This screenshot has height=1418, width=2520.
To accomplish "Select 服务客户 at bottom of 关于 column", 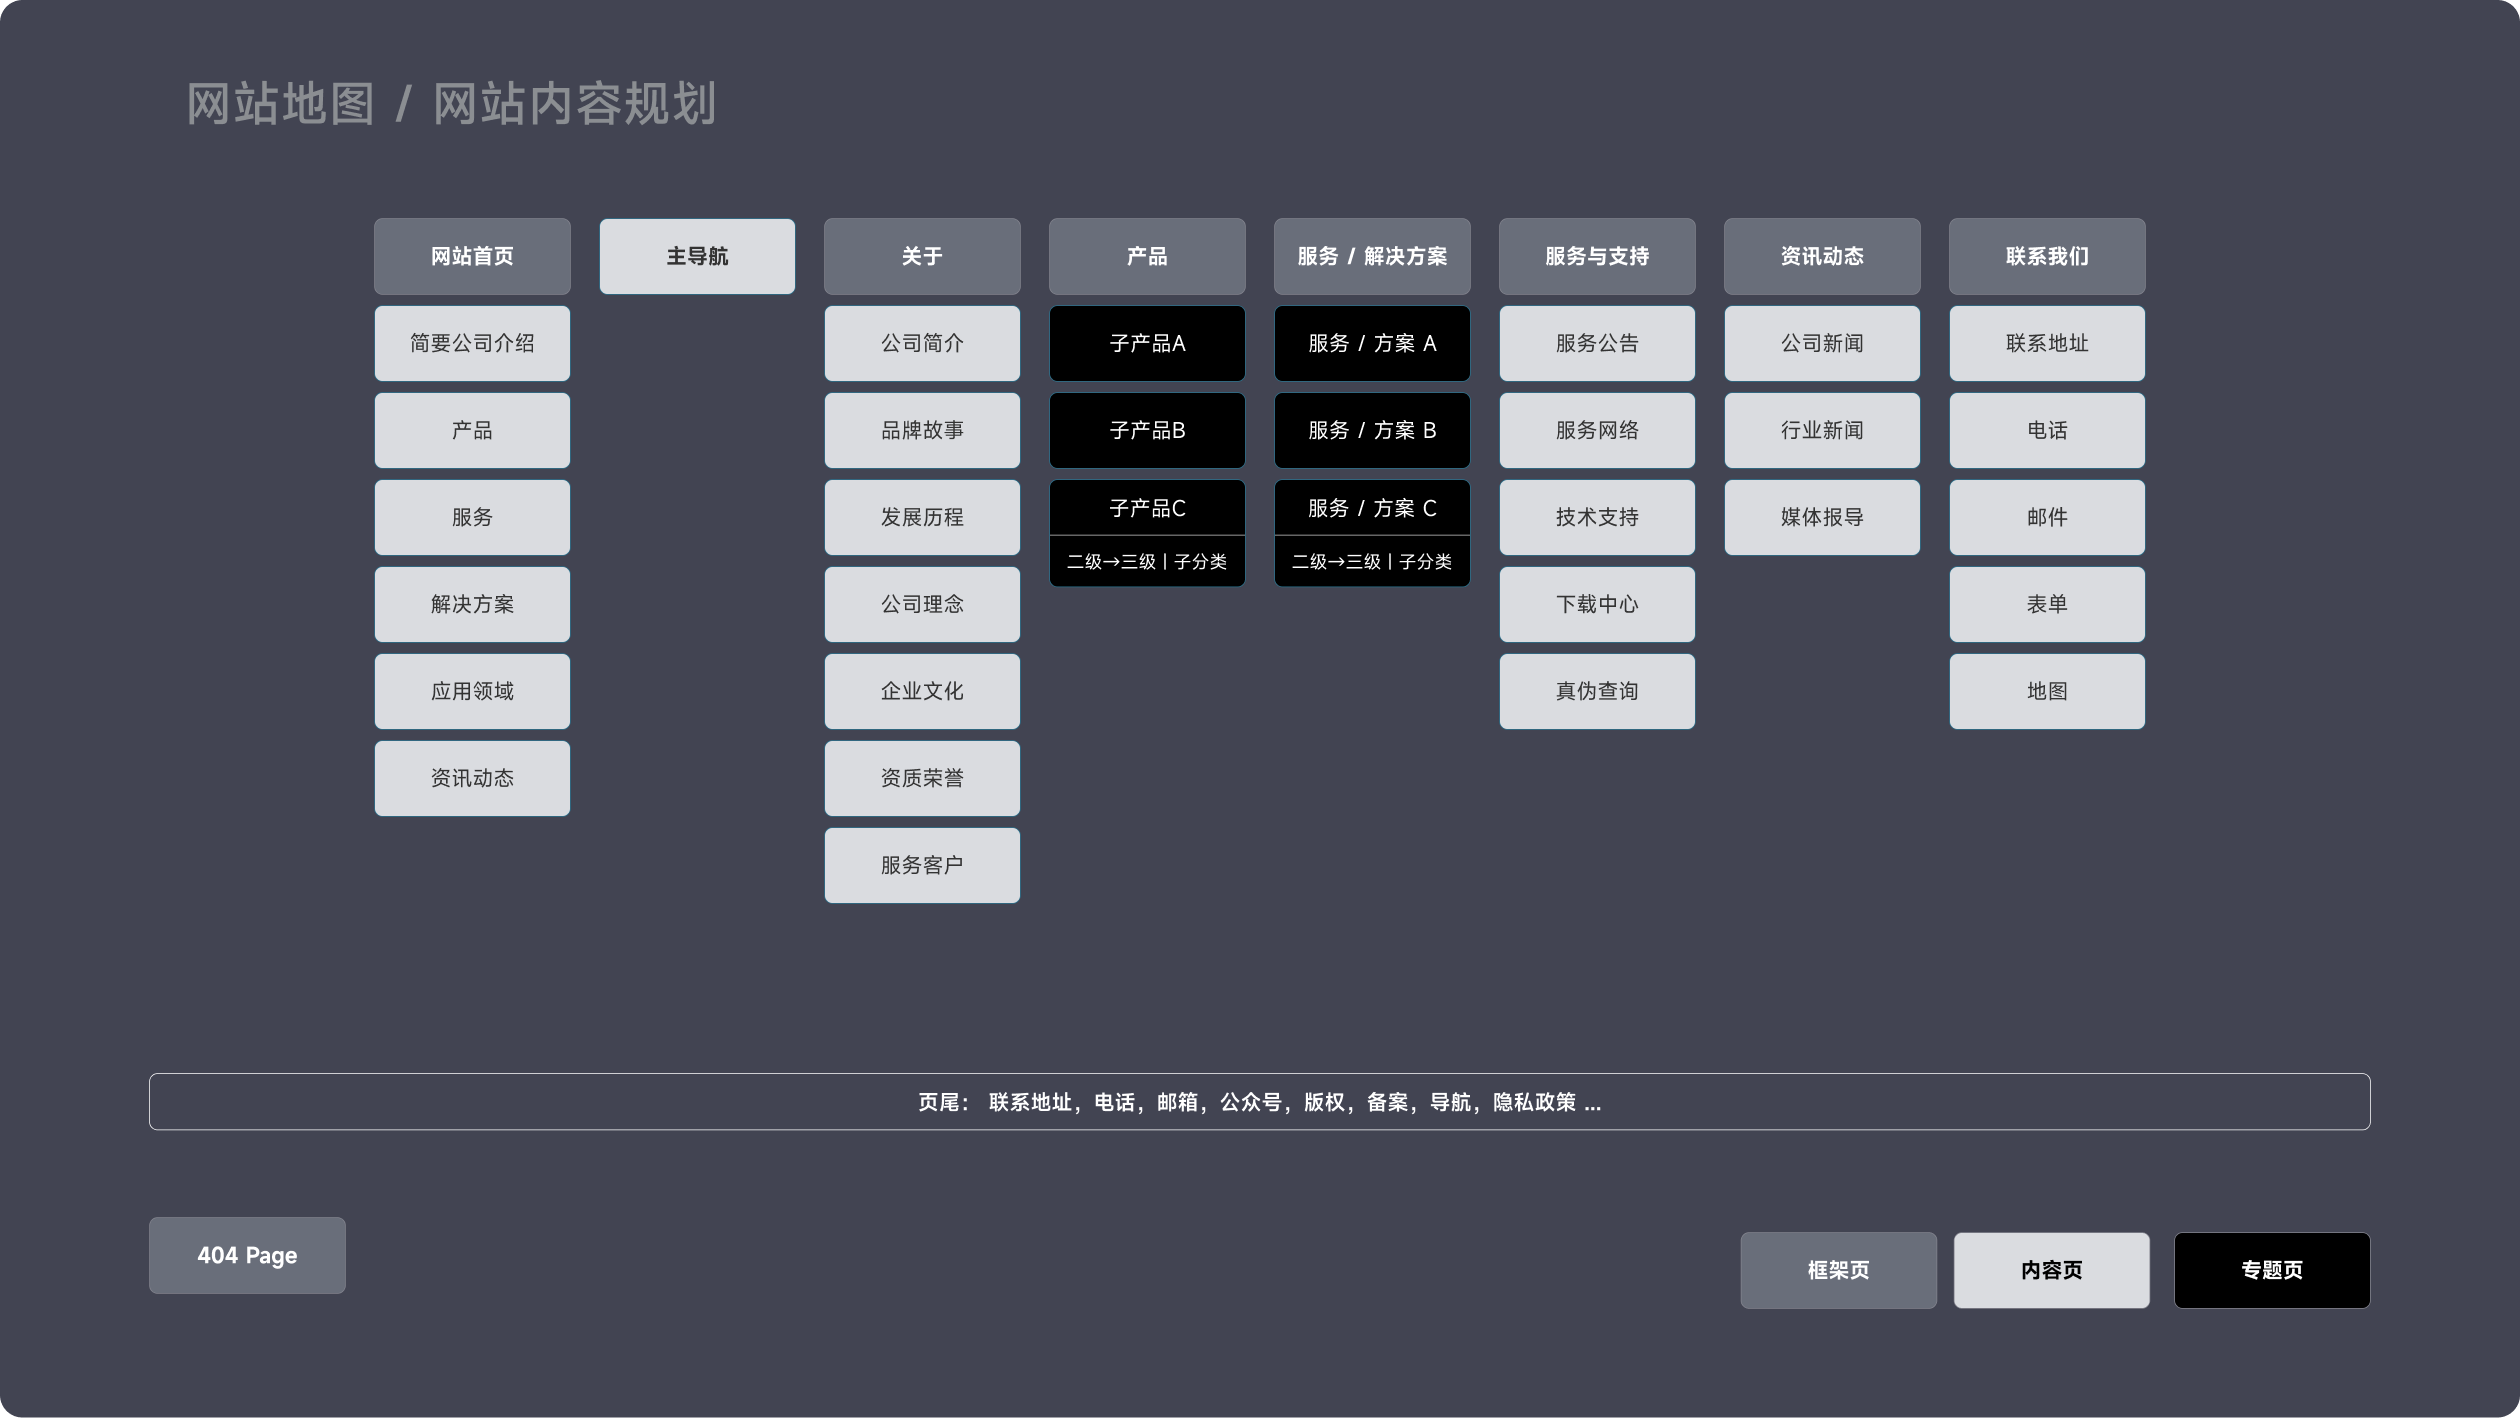I will click(922, 865).
